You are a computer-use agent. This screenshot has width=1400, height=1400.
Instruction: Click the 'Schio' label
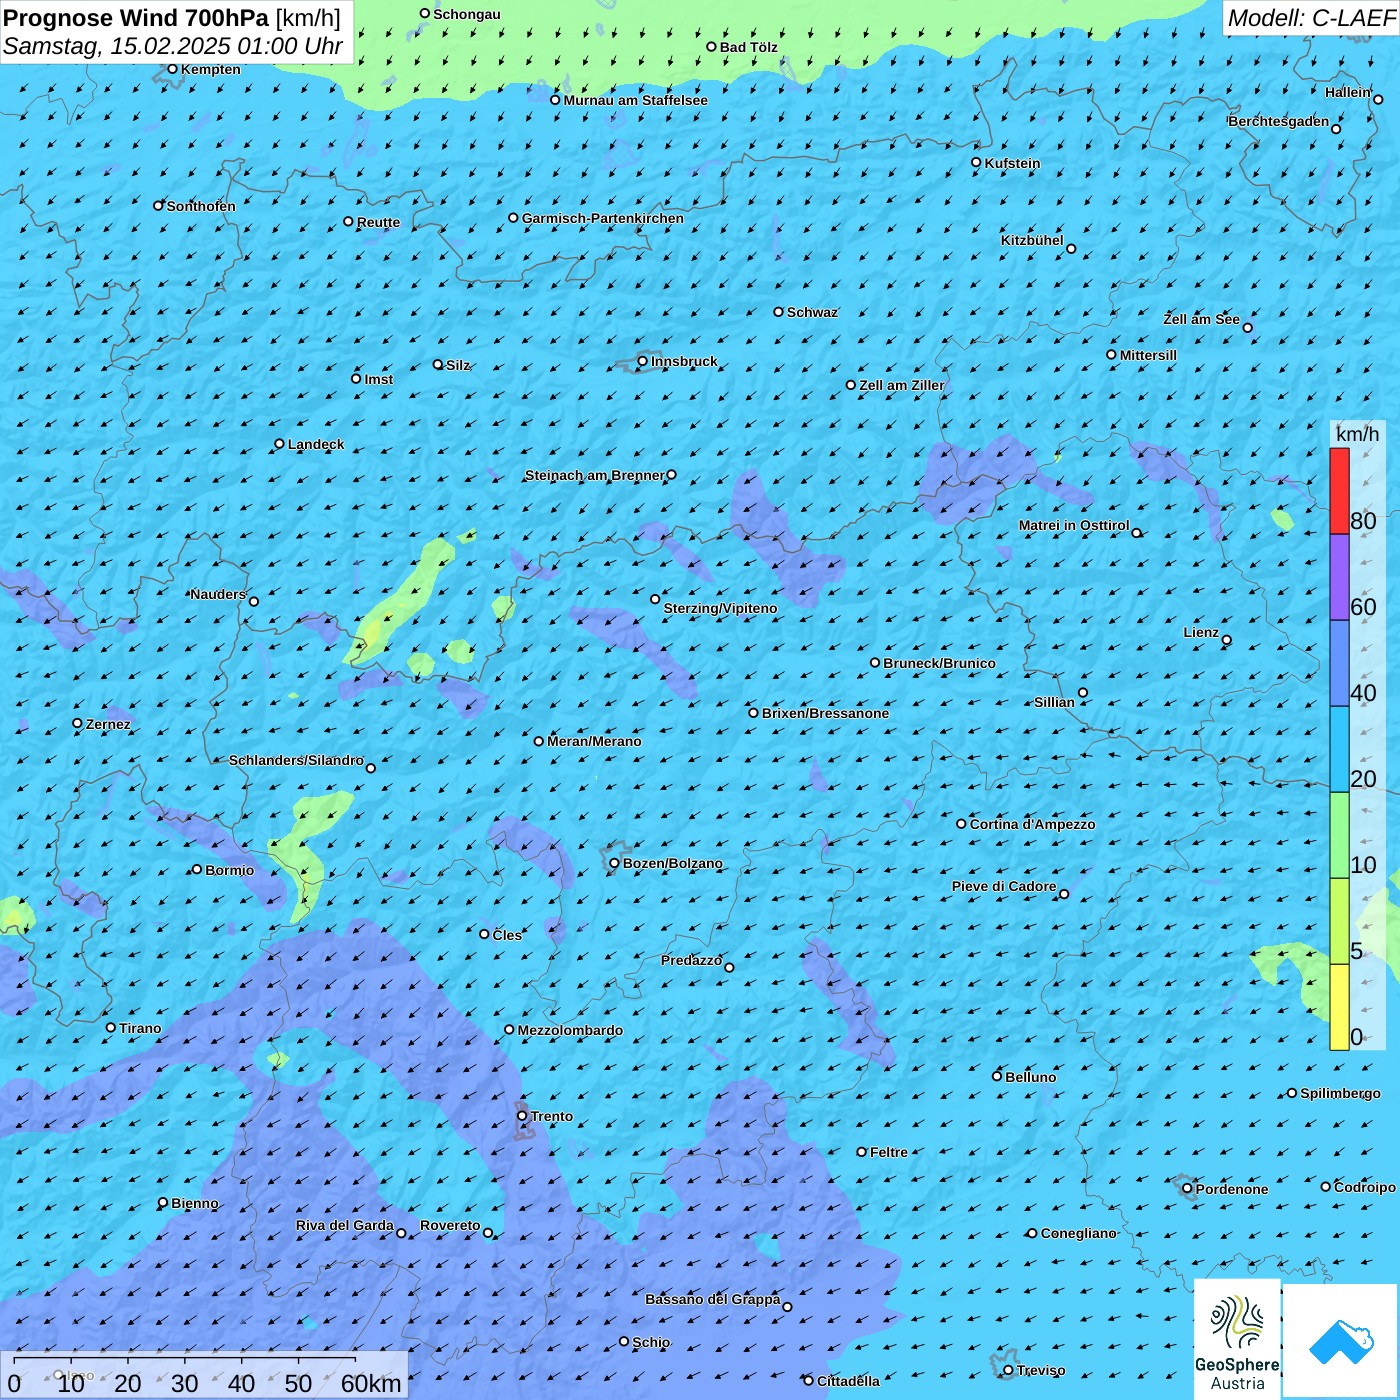pos(651,1342)
